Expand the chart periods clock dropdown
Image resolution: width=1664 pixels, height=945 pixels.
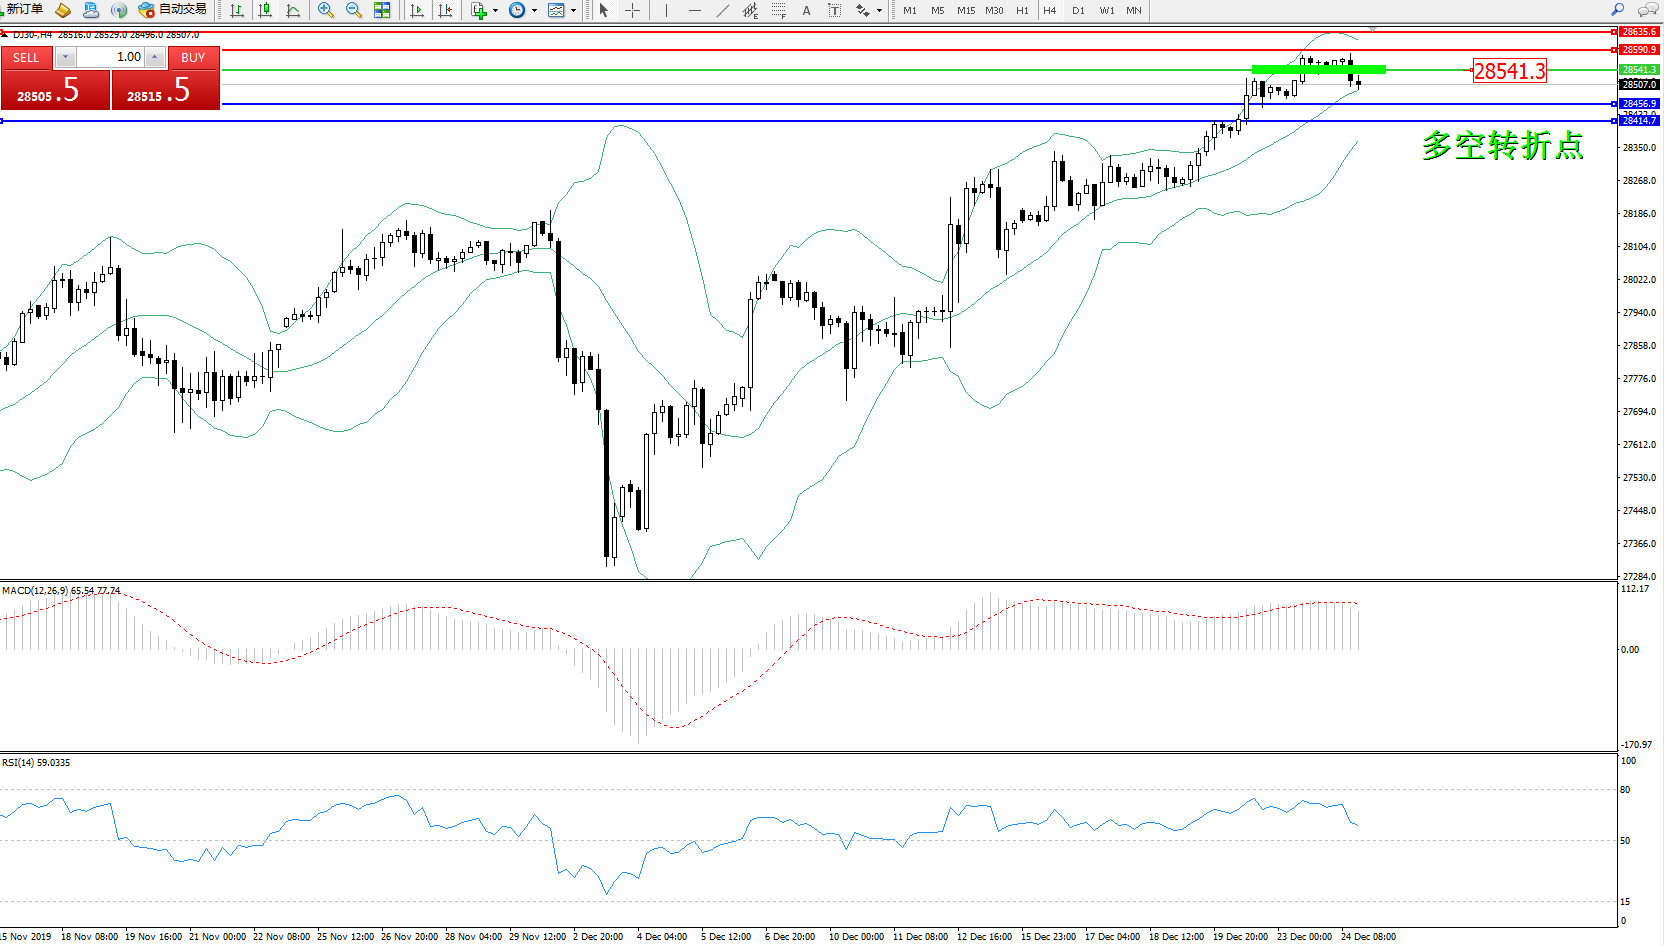534,11
